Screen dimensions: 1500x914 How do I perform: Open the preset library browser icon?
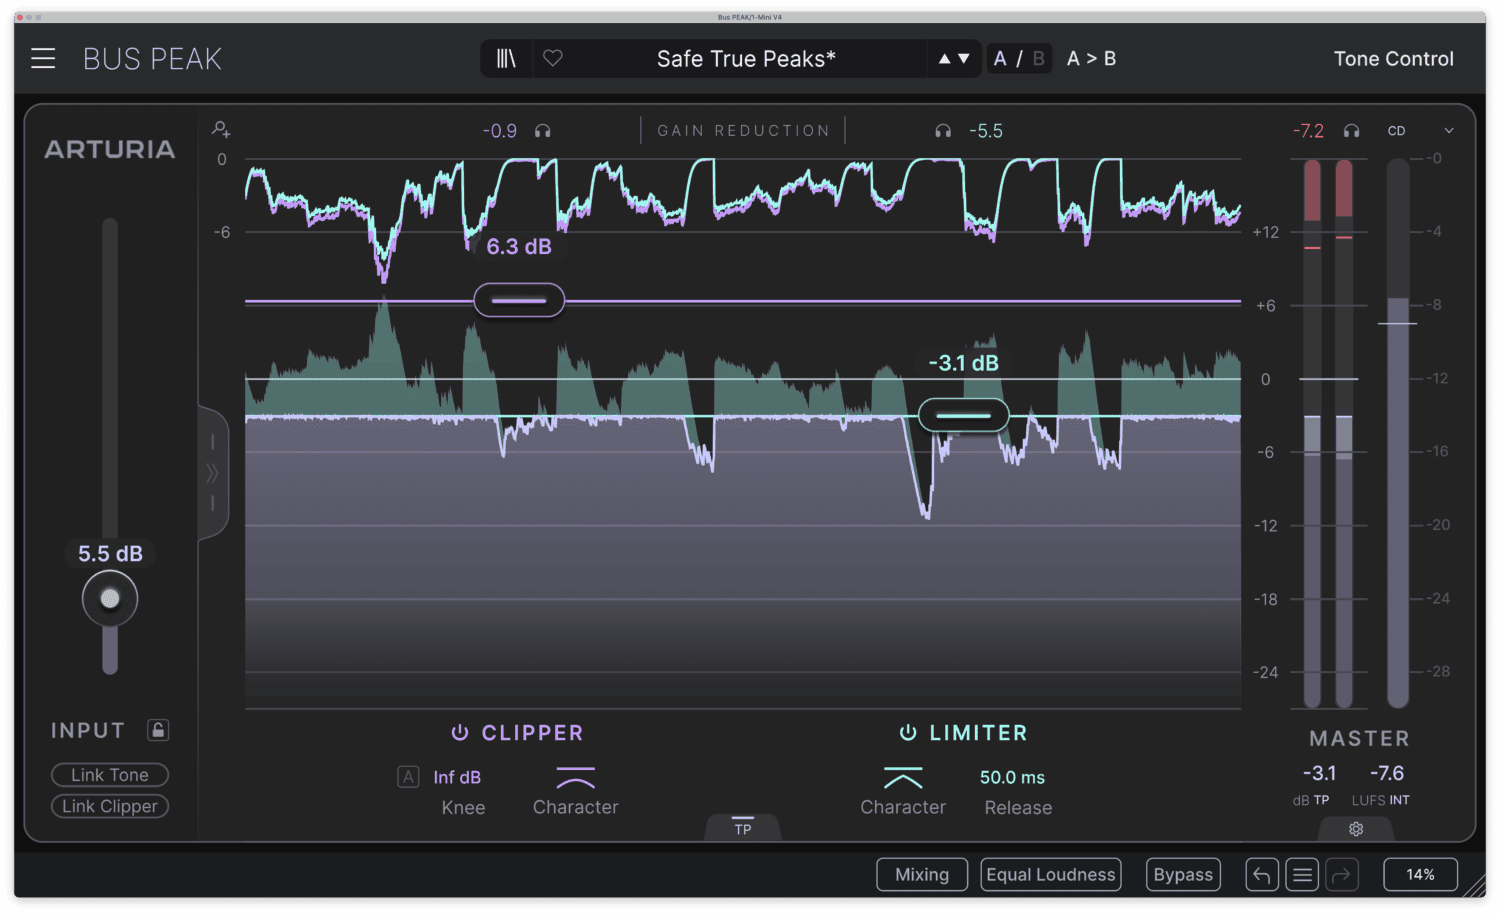(506, 59)
